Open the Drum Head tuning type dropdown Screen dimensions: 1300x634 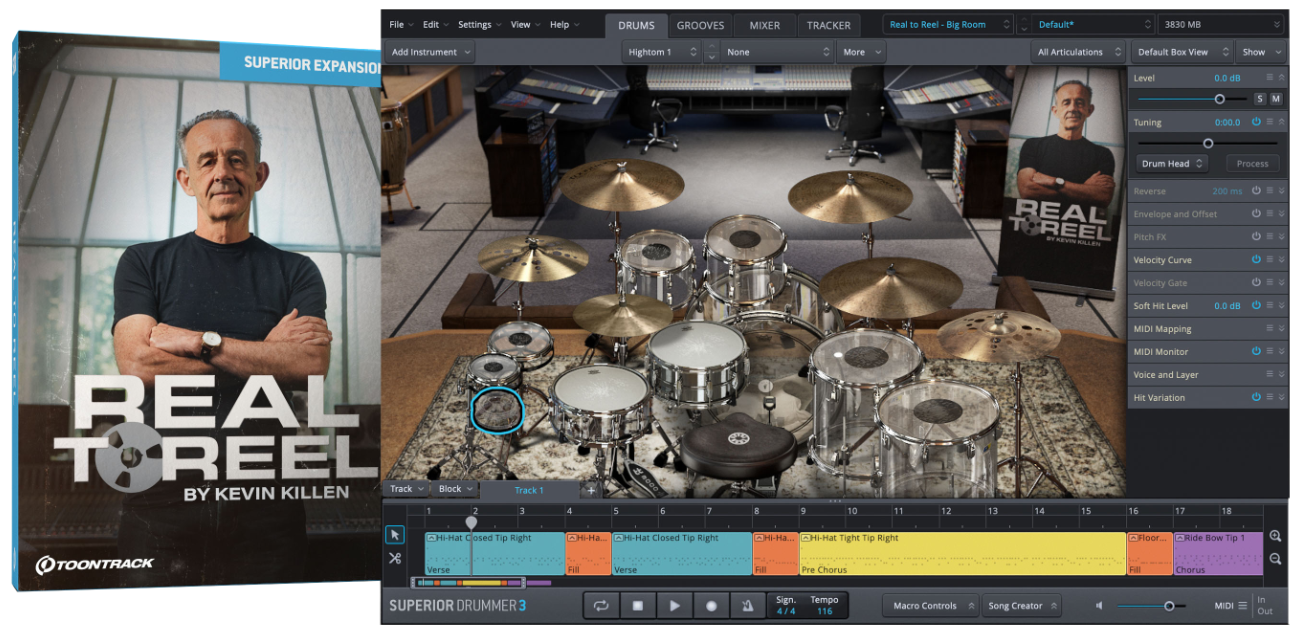[1173, 163]
